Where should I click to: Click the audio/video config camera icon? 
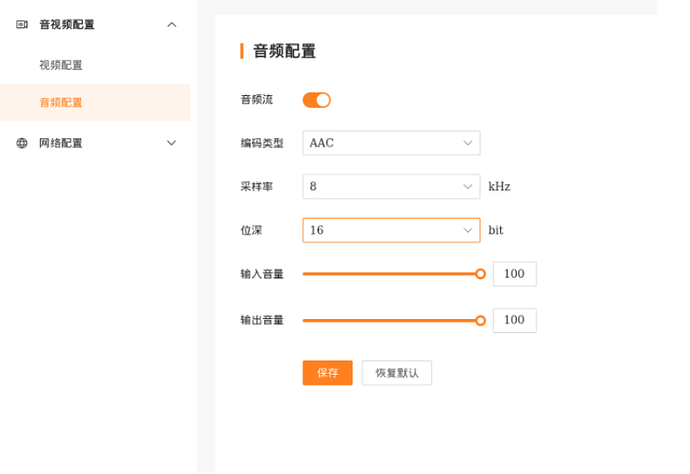pyautogui.click(x=22, y=24)
